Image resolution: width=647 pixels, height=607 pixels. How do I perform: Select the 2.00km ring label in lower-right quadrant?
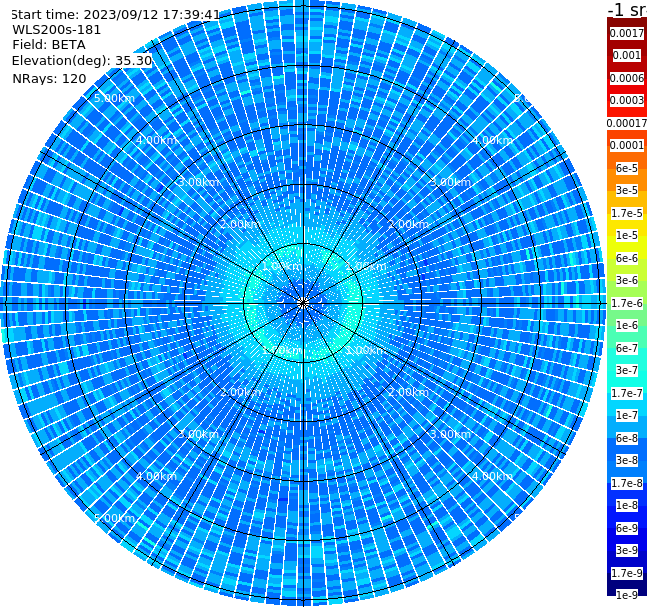click(408, 392)
